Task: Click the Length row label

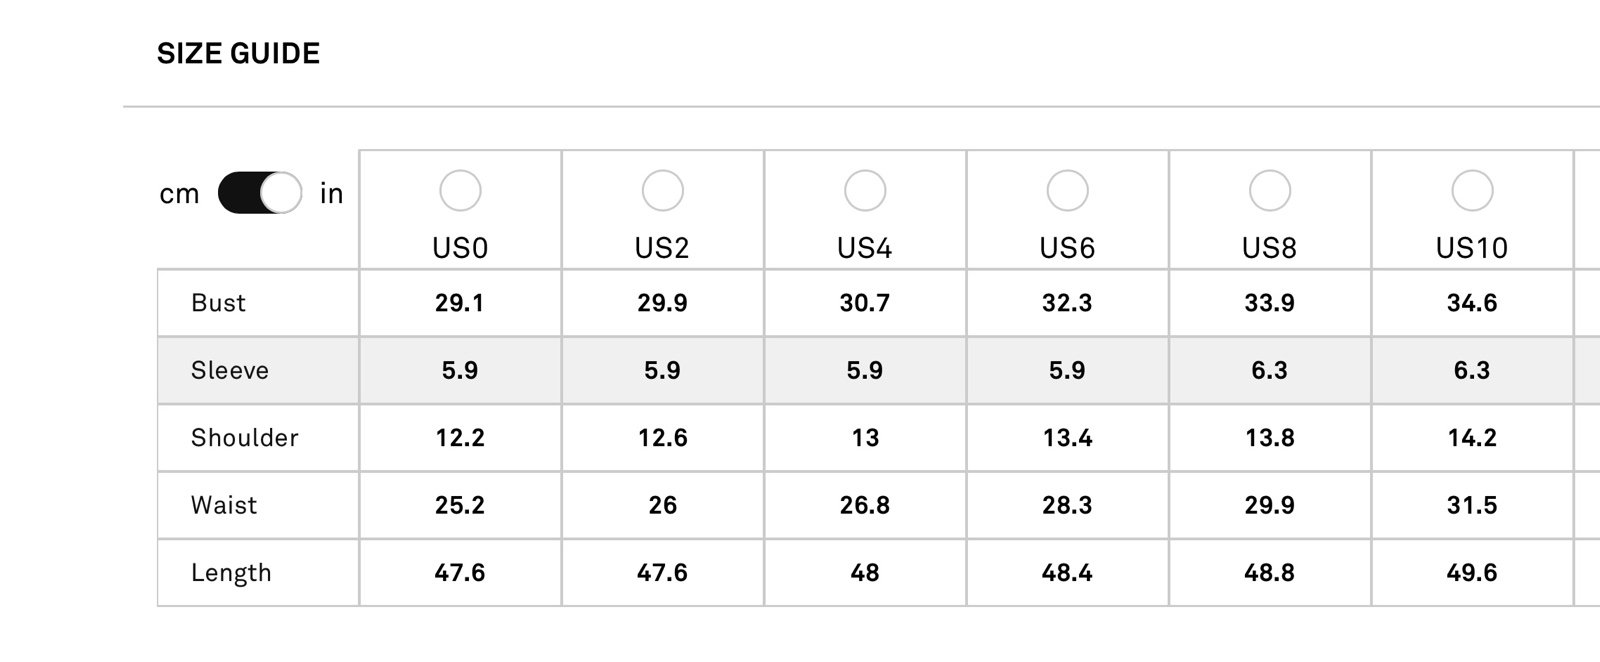Action: (231, 573)
